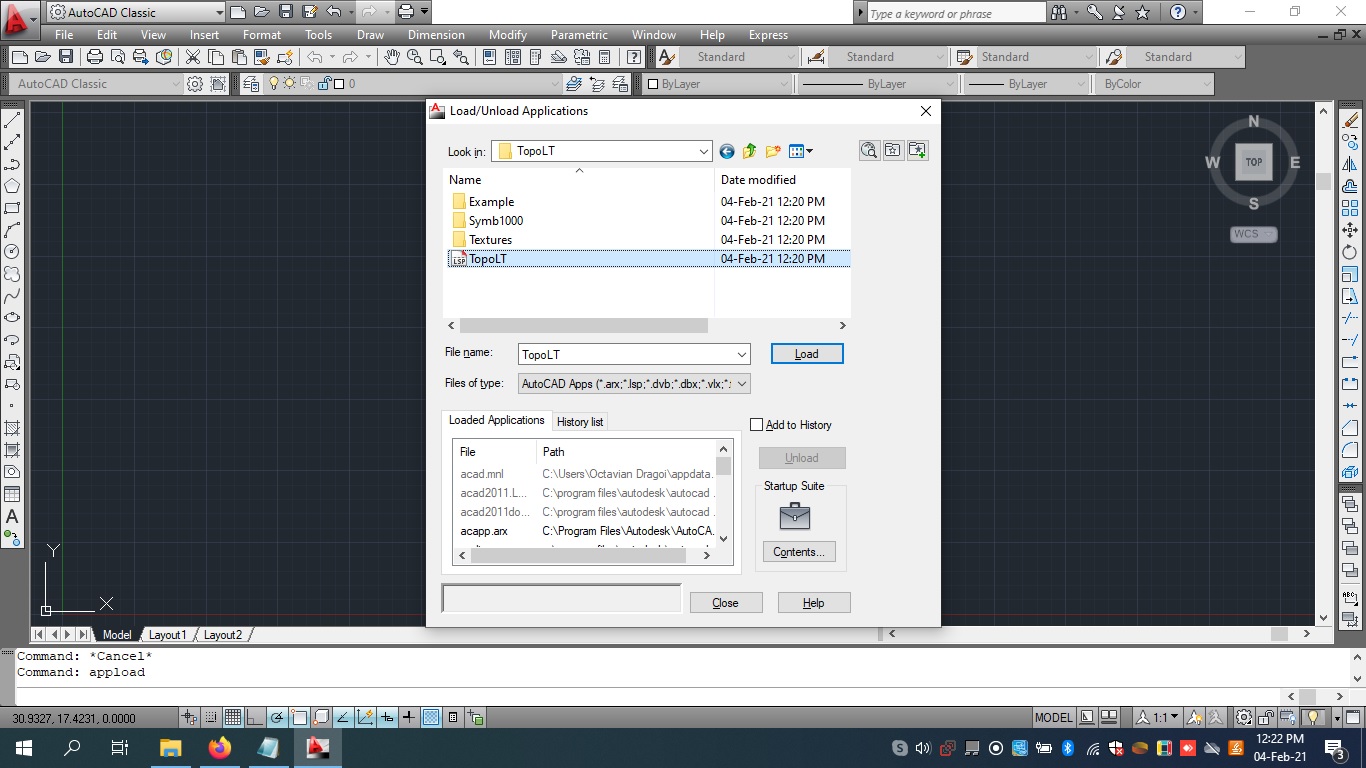Open the Files of type dropdown
1366x768 pixels.
pyautogui.click(x=741, y=383)
